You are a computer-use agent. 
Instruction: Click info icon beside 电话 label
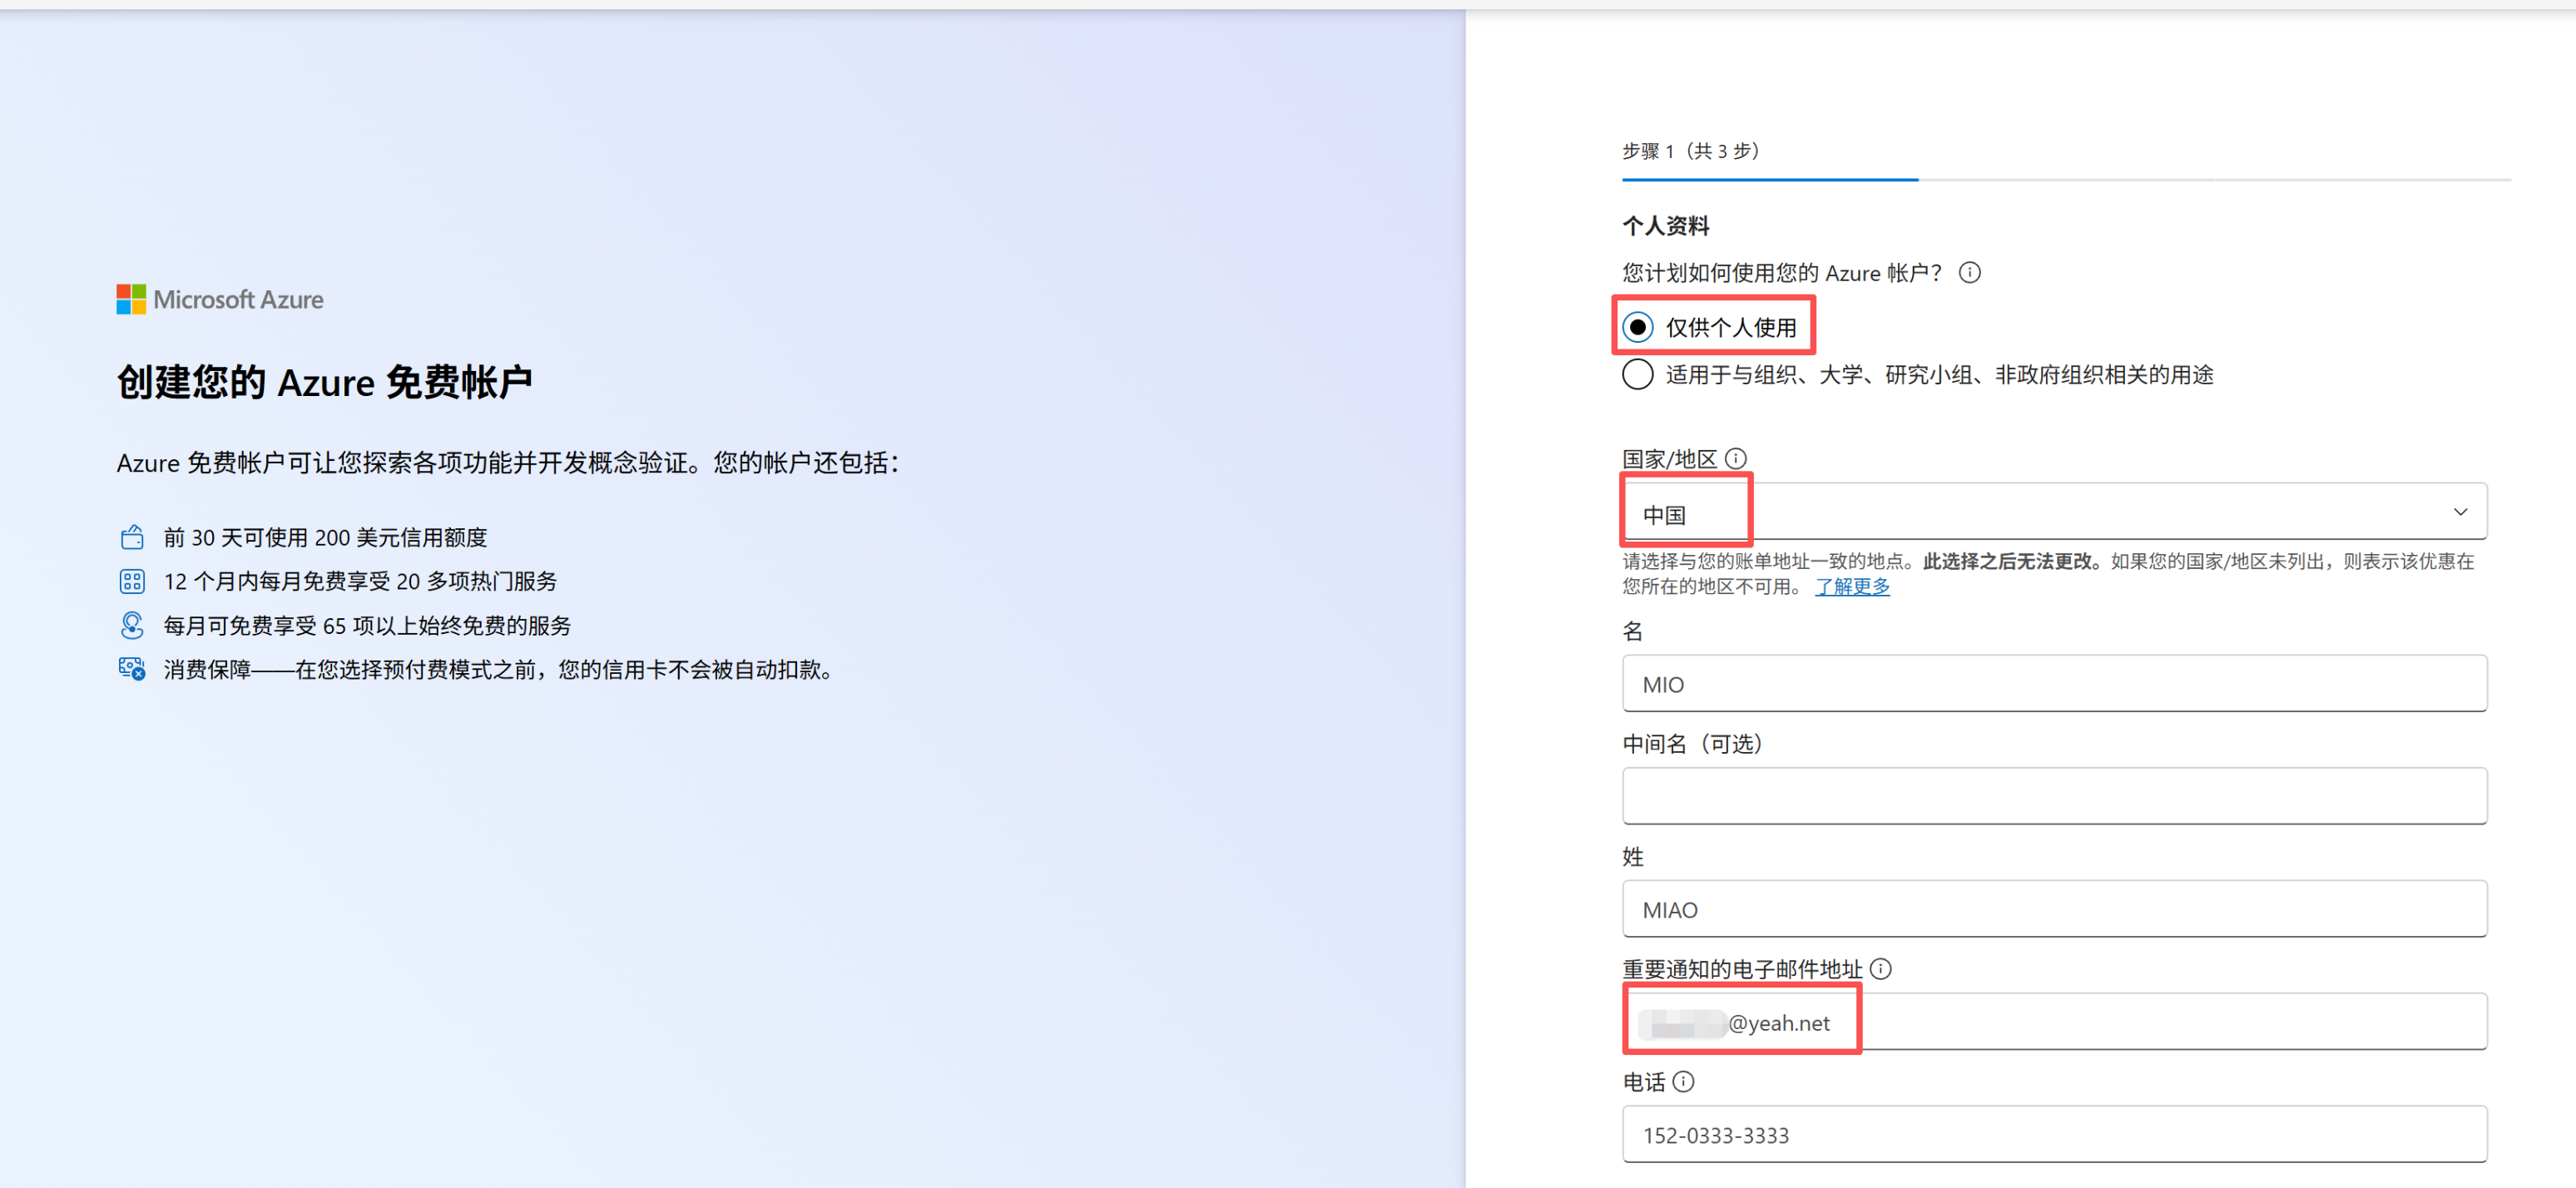[1685, 1081]
